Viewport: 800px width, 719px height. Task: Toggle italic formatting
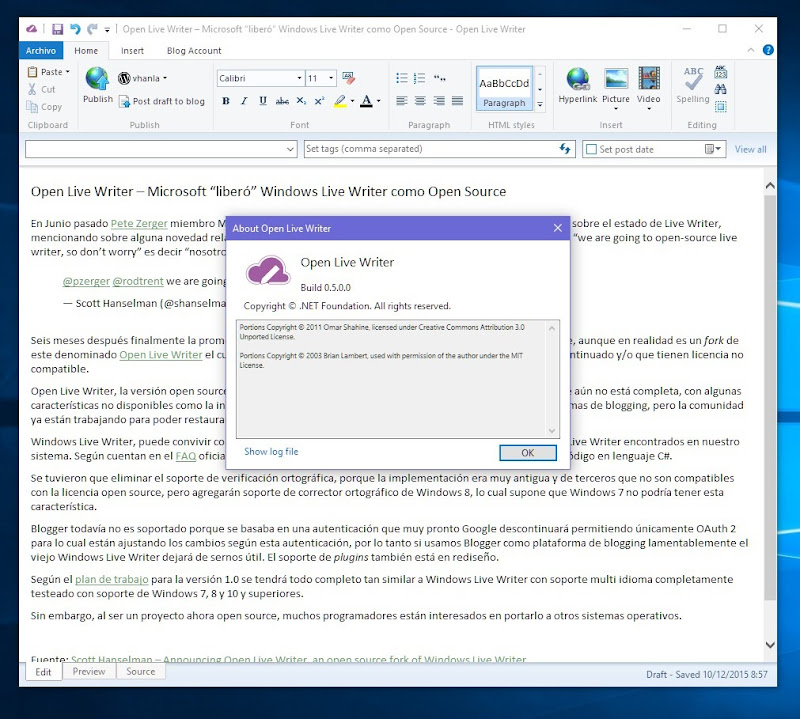[244, 101]
